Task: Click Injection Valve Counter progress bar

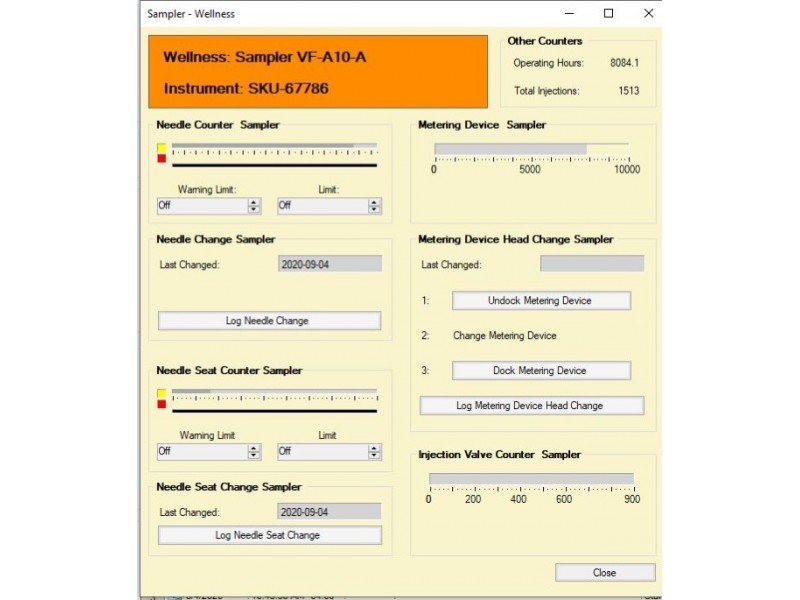Action: pos(532,479)
